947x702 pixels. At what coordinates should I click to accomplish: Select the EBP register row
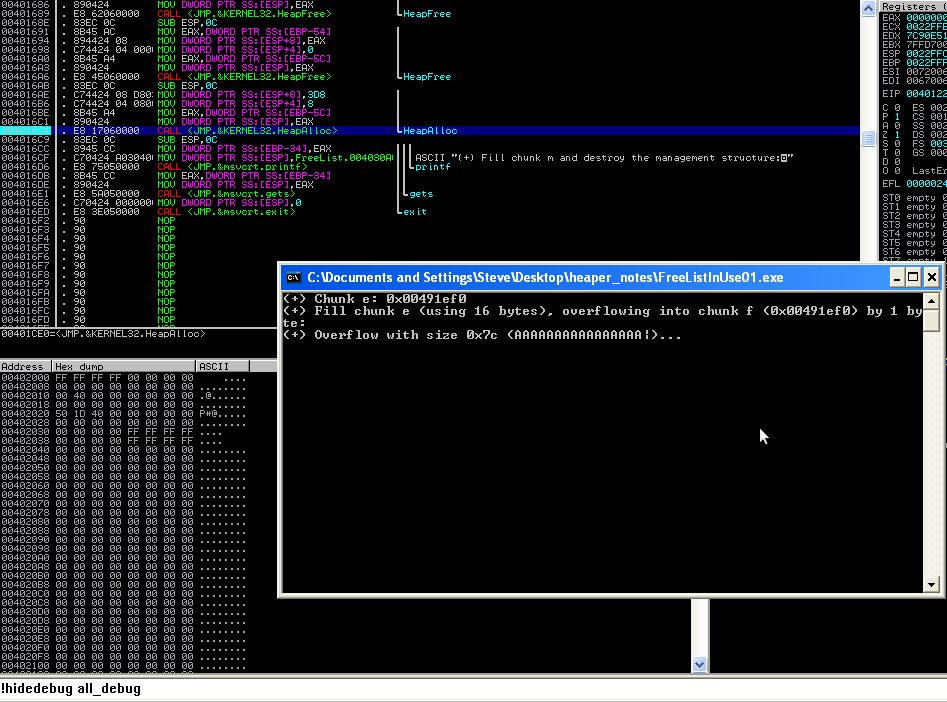(914, 63)
